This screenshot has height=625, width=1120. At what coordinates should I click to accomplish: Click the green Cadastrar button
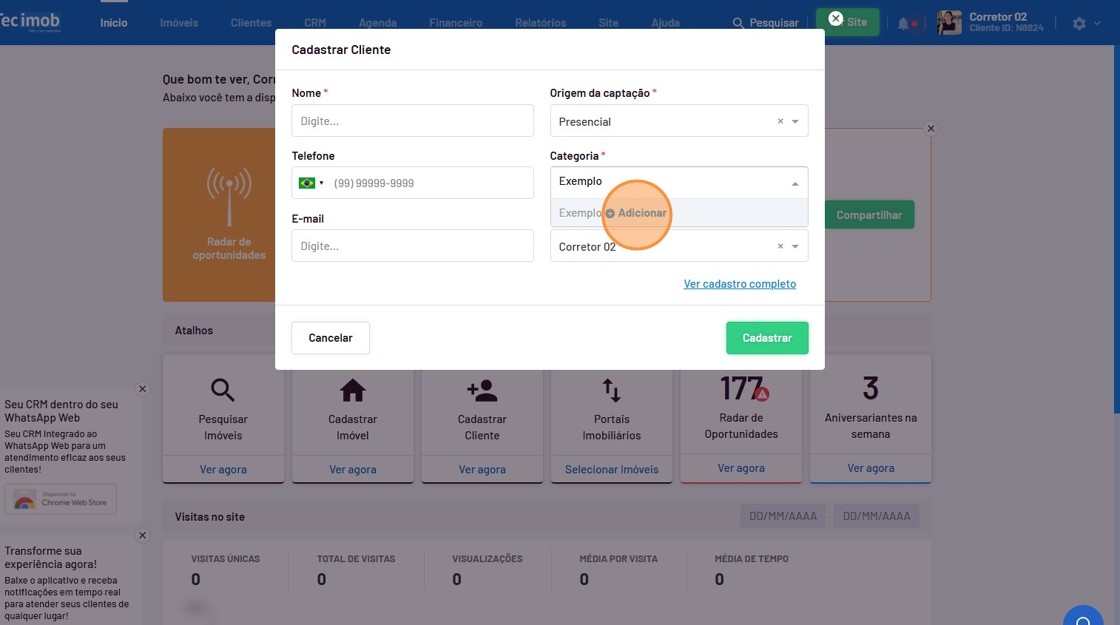tap(767, 338)
